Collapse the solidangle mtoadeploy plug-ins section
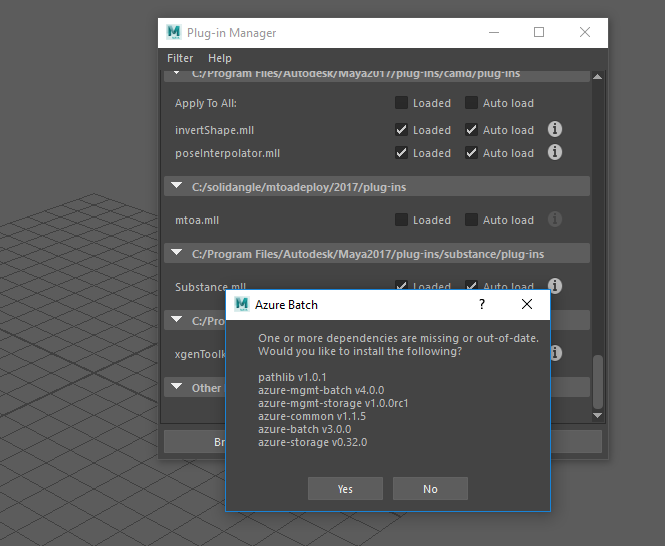 pos(176,186)
